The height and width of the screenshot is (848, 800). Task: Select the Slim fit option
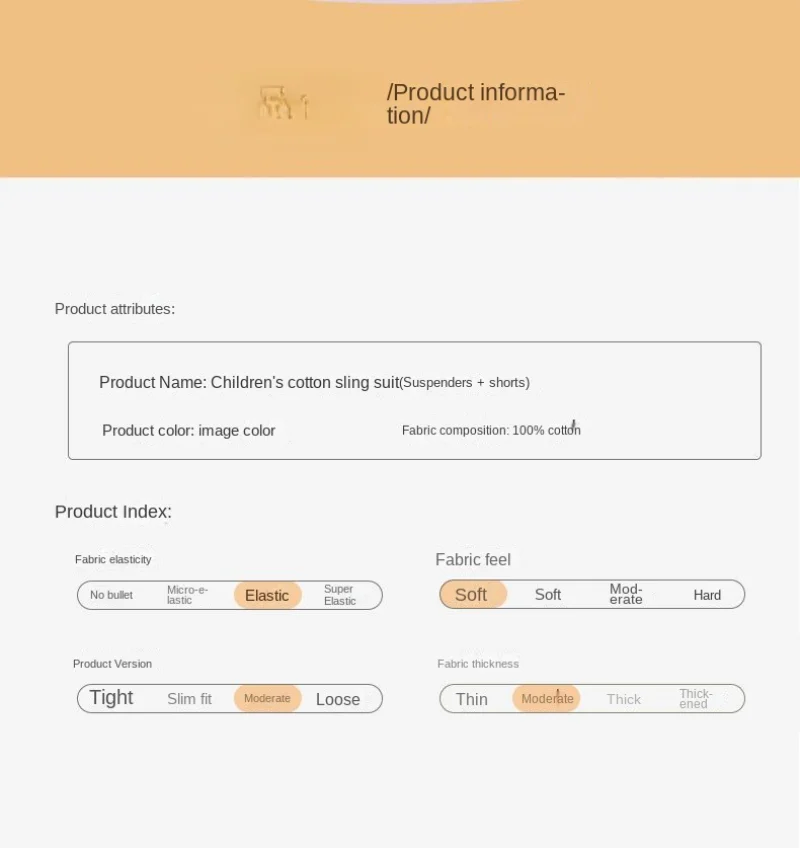tap(189, 699)
